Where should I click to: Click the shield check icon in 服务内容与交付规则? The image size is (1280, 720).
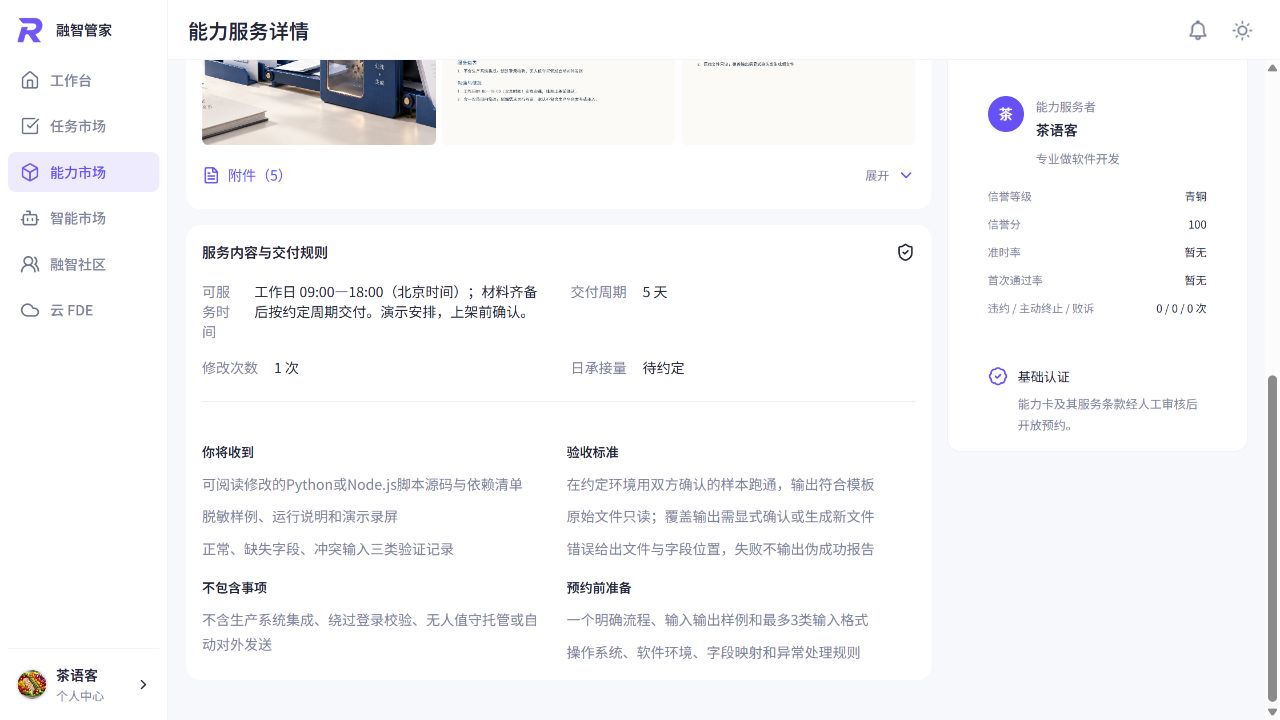tap(905, 252)
